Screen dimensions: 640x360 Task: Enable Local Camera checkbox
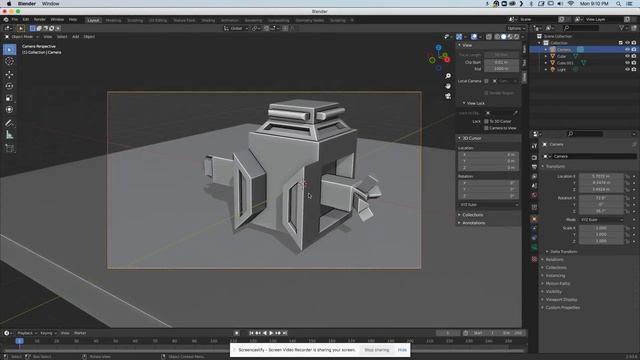tap(486, 81)
